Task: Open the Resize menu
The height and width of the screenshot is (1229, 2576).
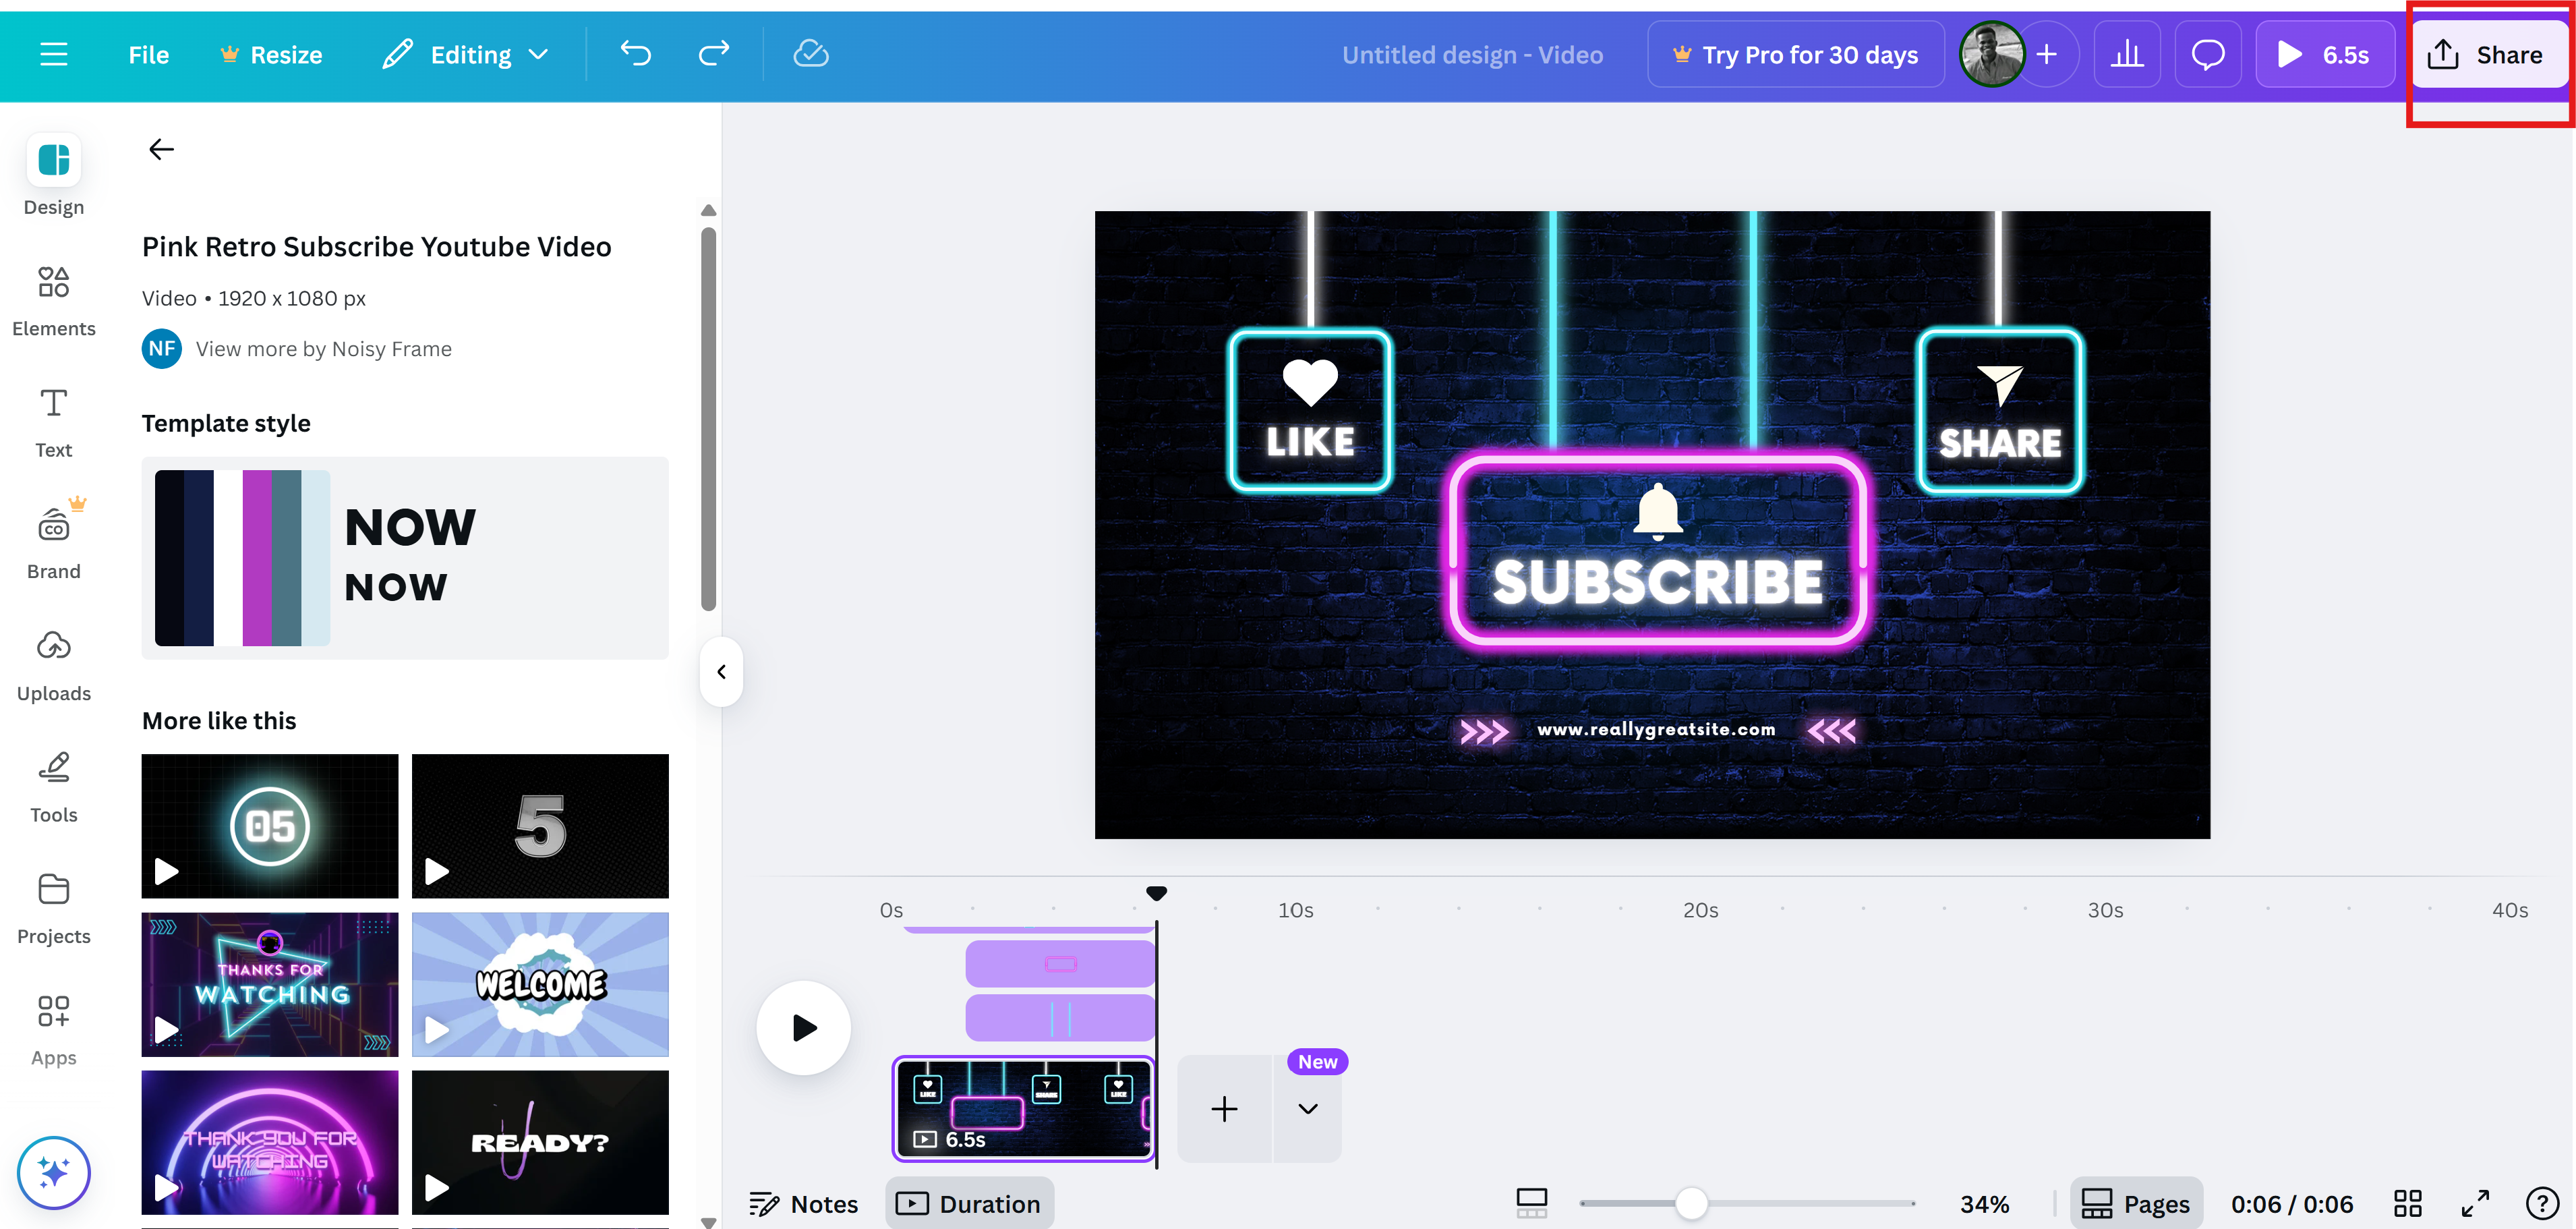Action: 270,54
